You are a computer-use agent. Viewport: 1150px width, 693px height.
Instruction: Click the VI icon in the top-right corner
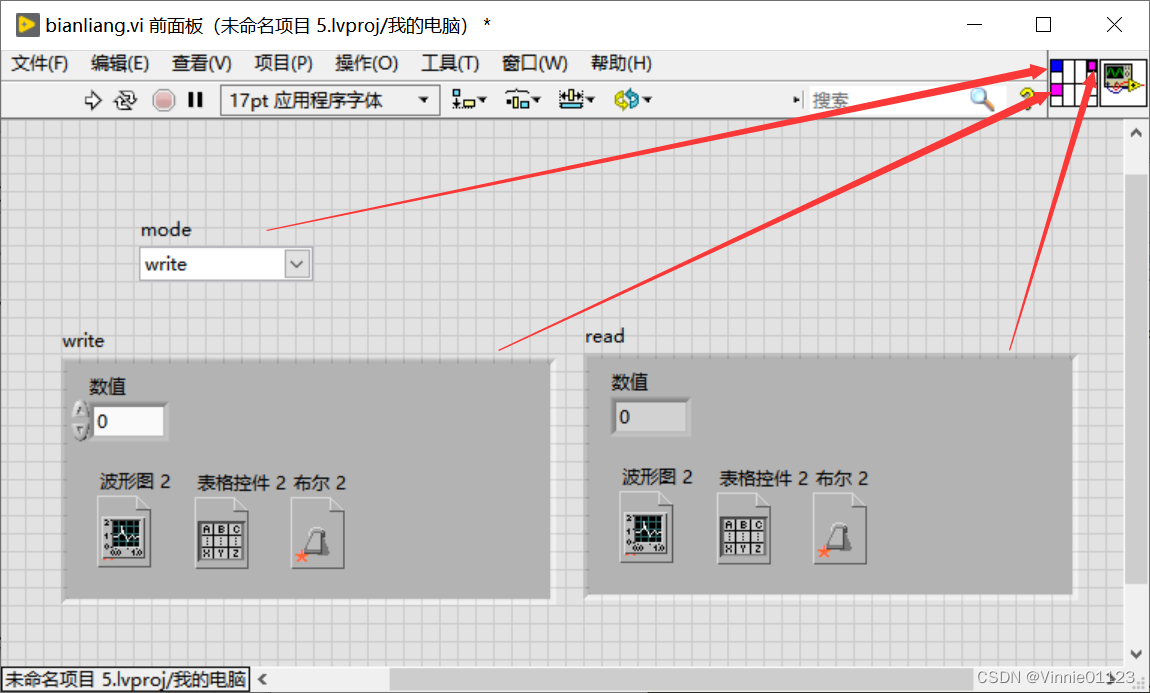coord(1122,82)
